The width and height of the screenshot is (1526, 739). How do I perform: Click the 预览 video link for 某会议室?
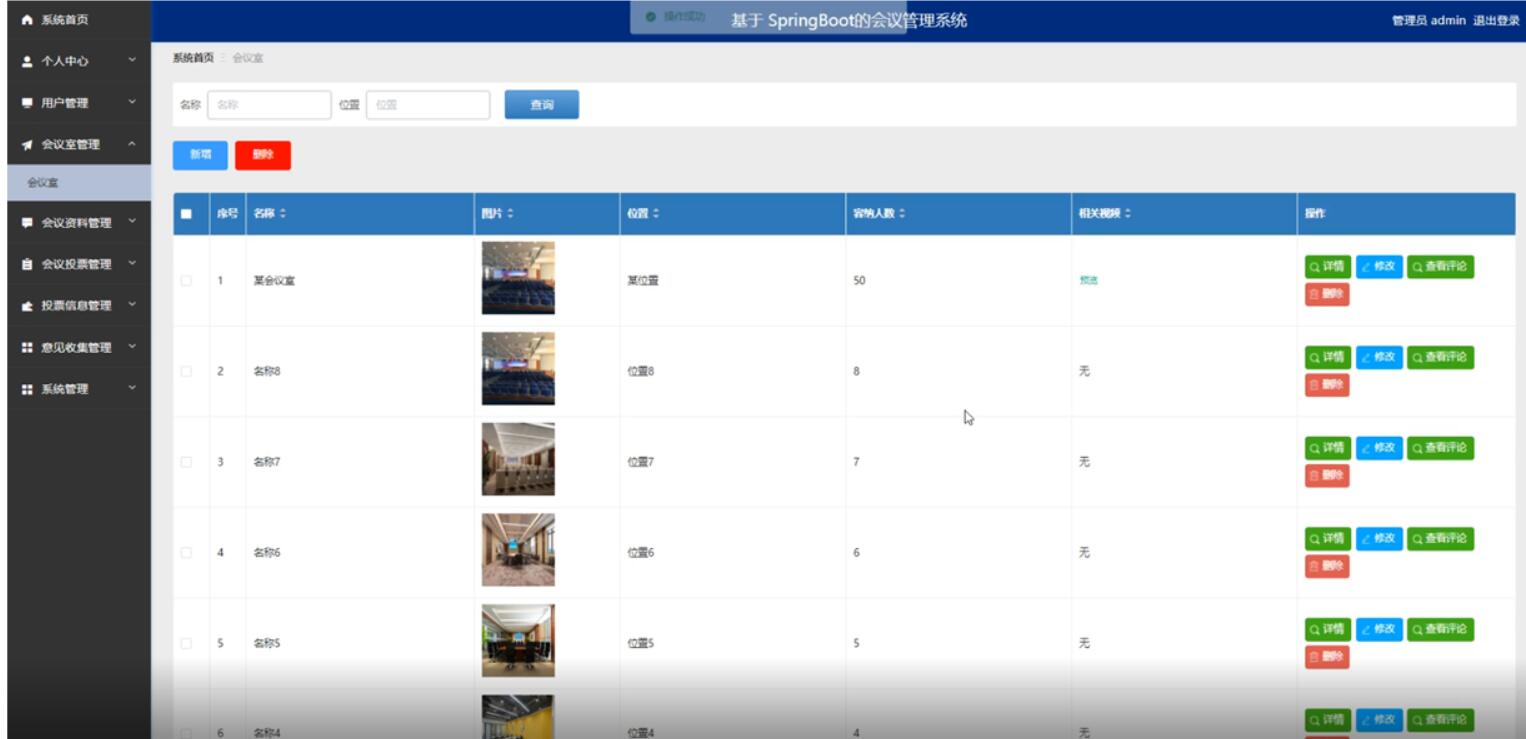(1088, 281)
